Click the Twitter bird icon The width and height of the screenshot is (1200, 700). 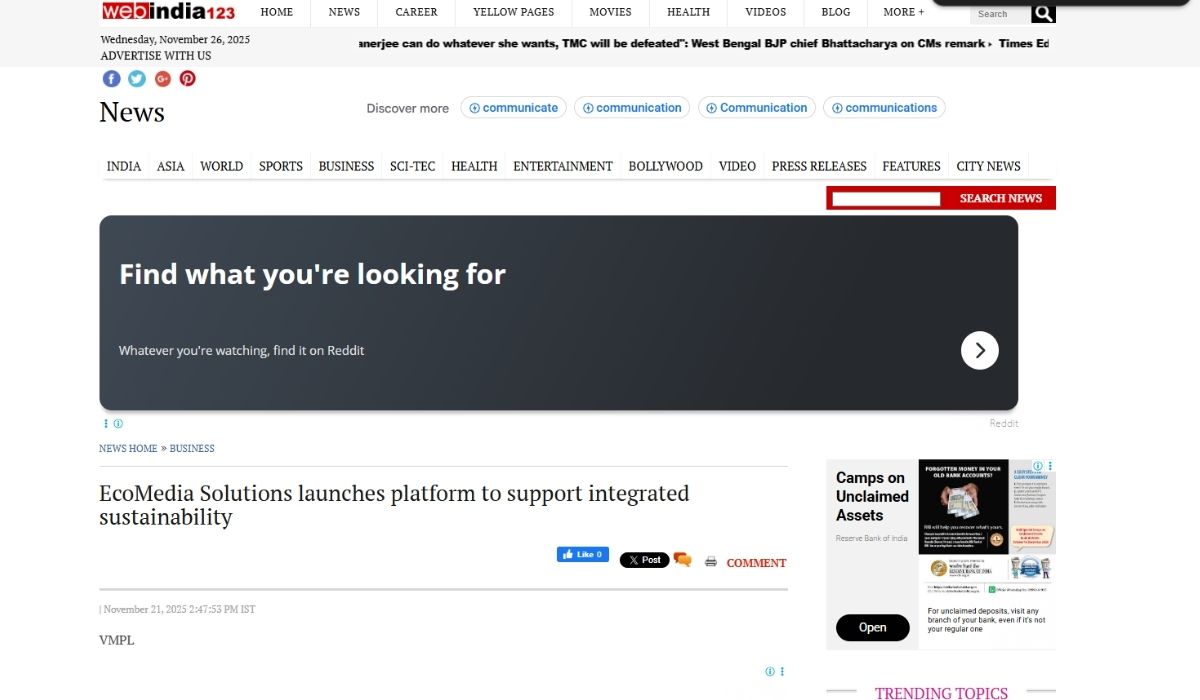(137, 79)
